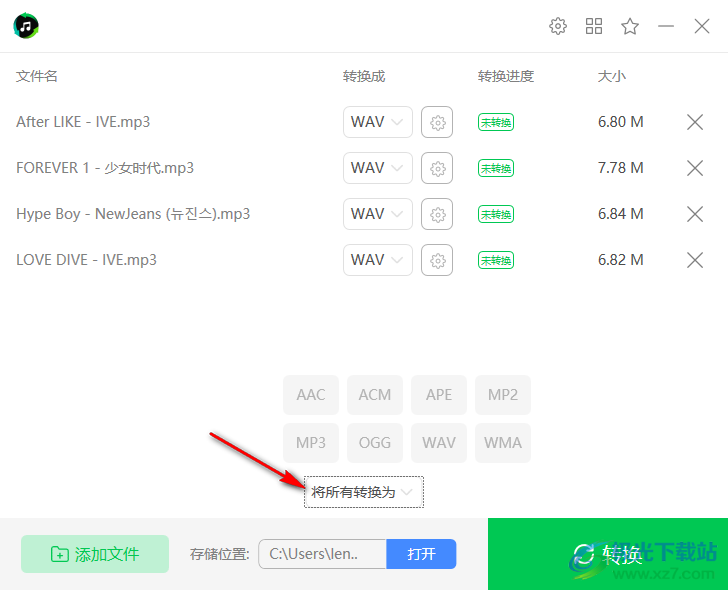Open settings gear for Hype Boy row
Screen dimensions: 728x590
tap(437, 214)
